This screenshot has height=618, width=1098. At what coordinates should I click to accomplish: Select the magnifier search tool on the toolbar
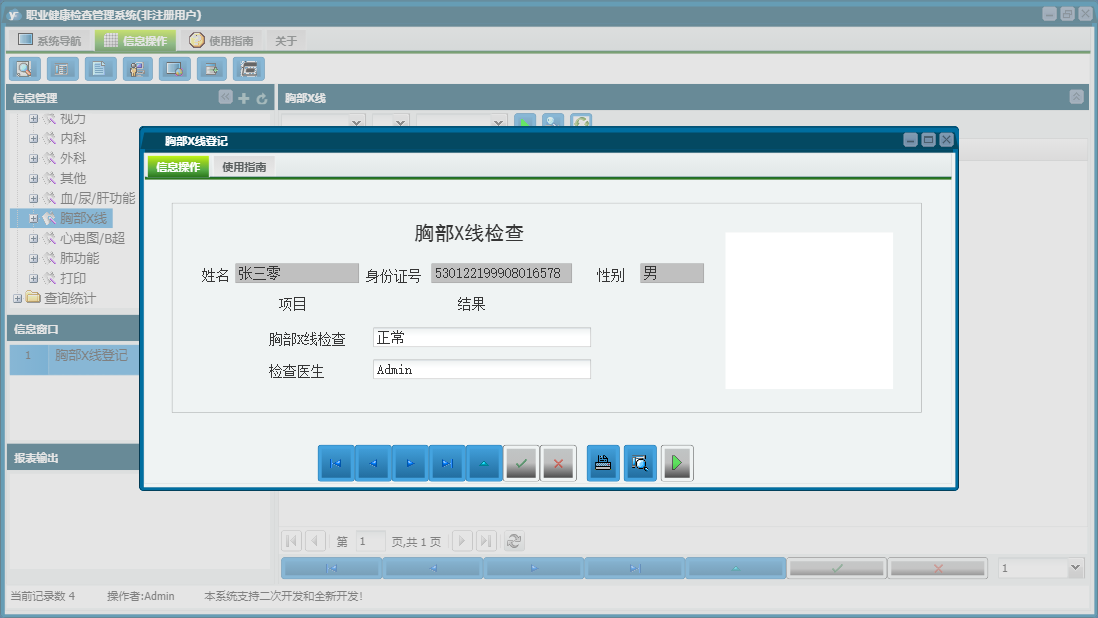pyautogui.click(x=24, y=68)
